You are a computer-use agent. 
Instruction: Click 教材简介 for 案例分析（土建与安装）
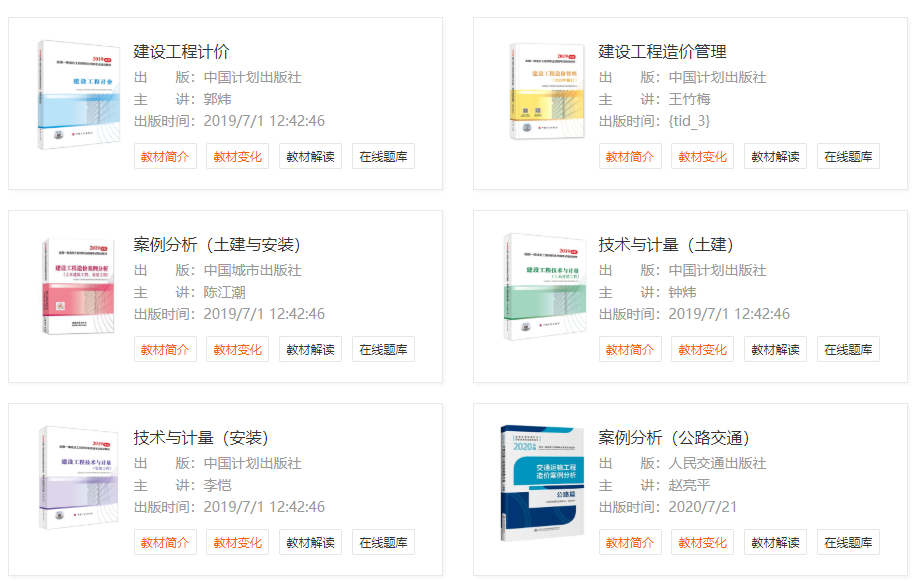[x=165, y=349]
